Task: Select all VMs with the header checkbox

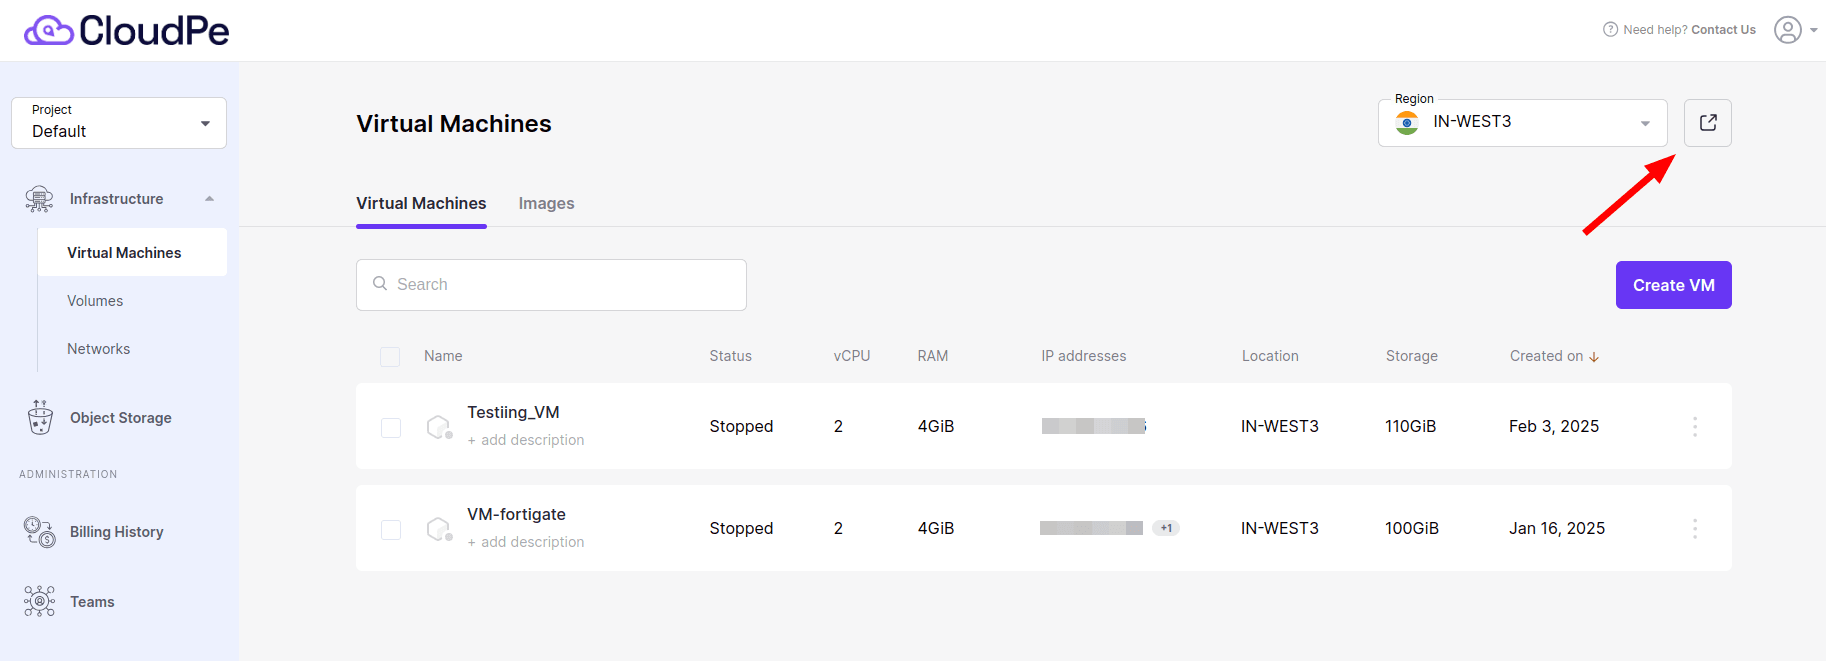Action: point(390,356)
